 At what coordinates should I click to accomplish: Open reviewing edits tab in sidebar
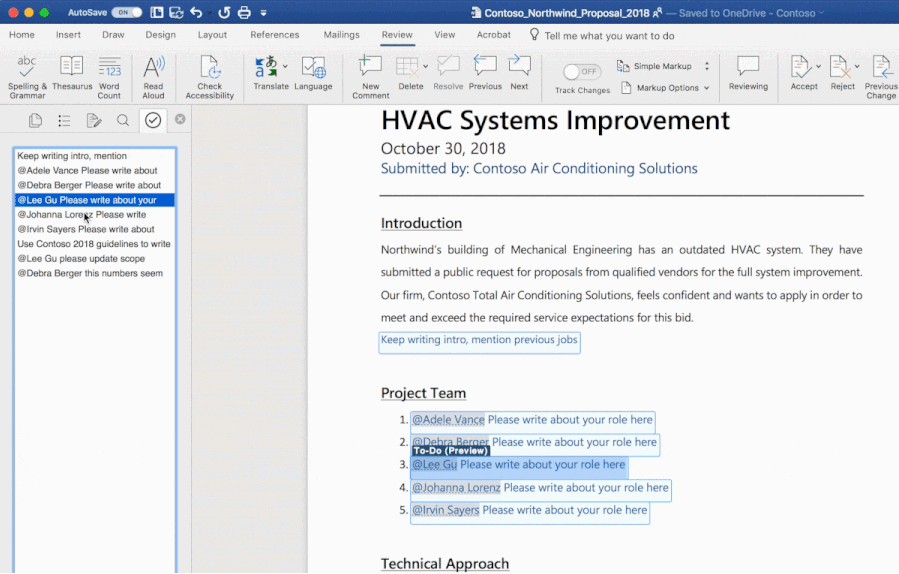point(93,120)
